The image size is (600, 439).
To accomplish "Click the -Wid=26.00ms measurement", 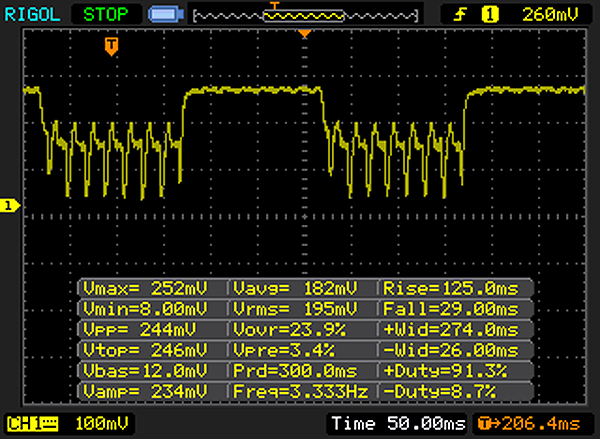I will 451,350.
